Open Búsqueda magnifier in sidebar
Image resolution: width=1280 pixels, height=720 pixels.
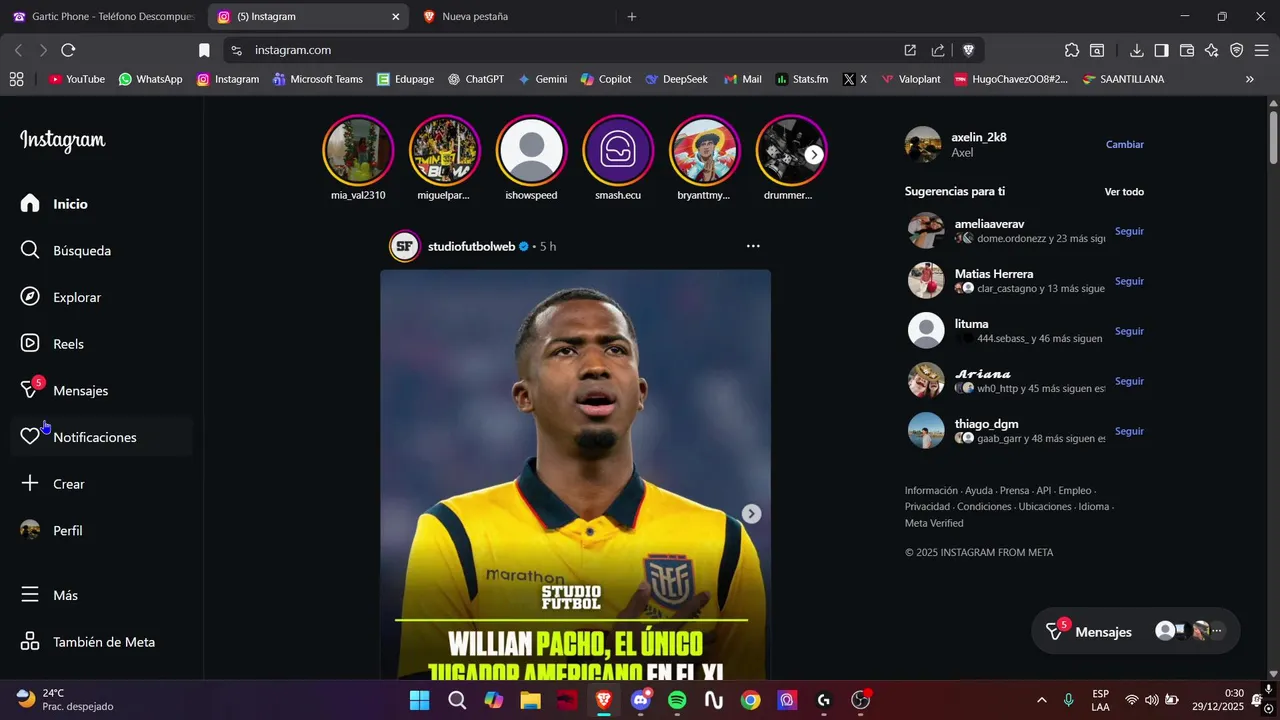tap(30, 250)
